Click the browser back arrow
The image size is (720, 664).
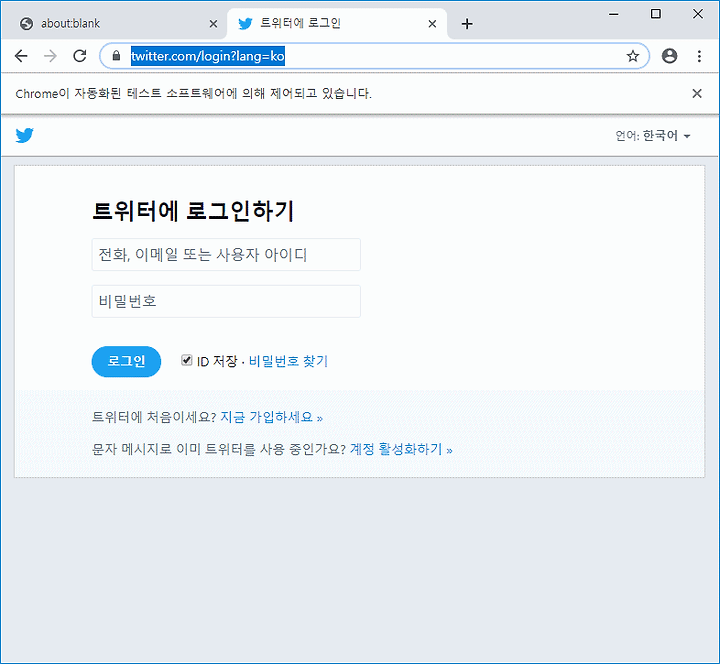coord(21,56)
